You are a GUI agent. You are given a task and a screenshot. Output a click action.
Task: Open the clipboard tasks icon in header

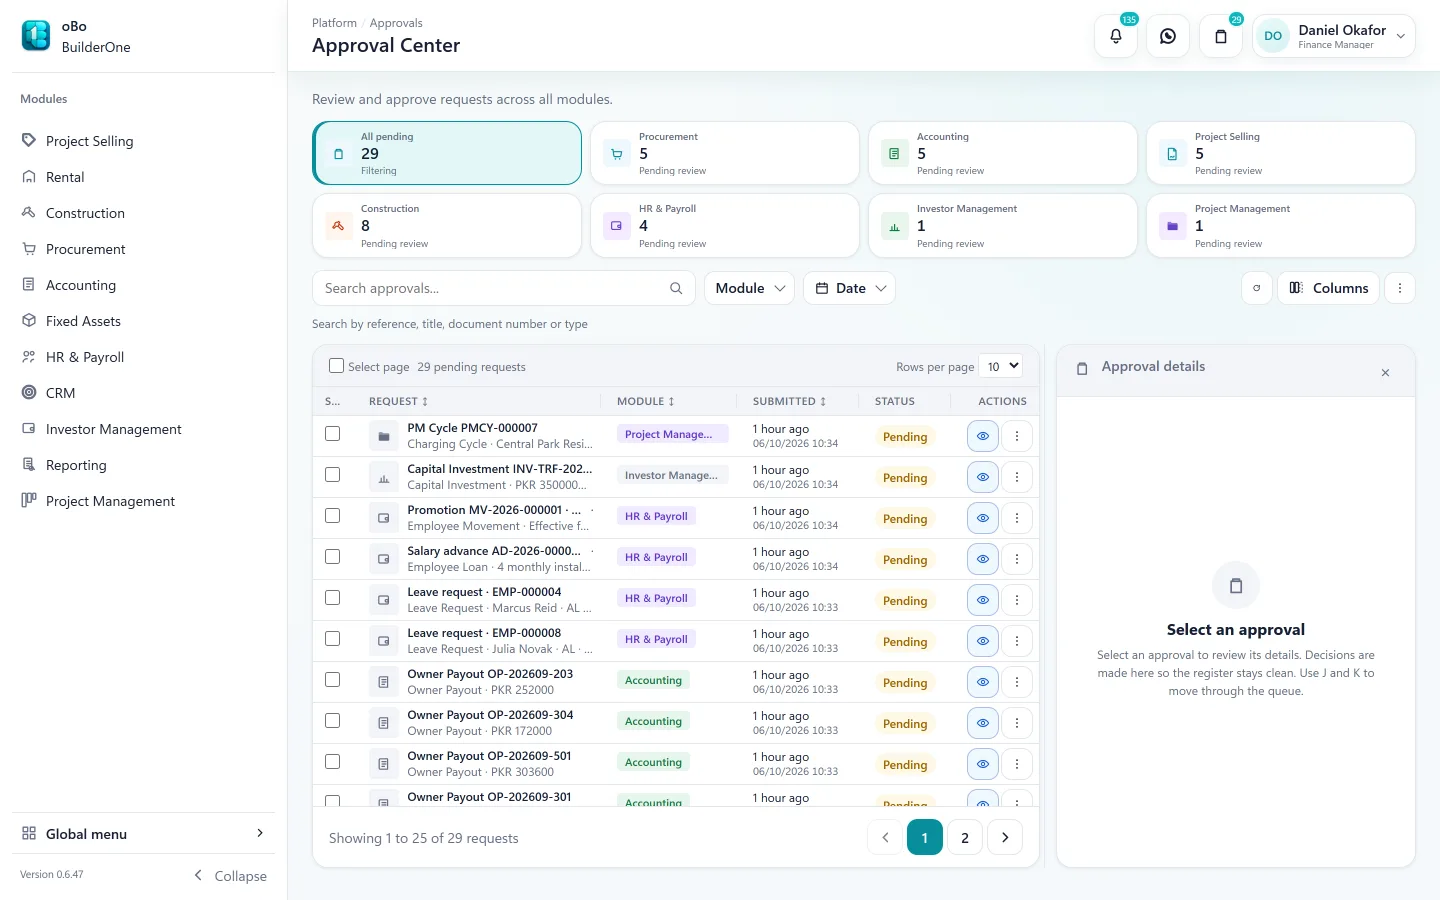pyautogui.click(x=1221, y=36)
